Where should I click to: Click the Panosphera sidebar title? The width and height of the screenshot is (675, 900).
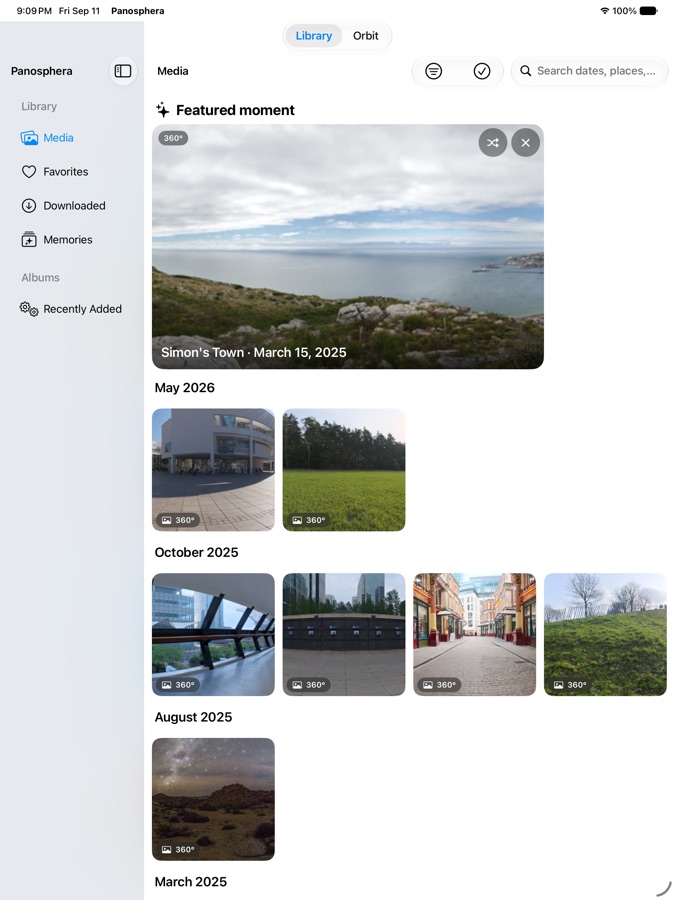click(x=42, y=71)
